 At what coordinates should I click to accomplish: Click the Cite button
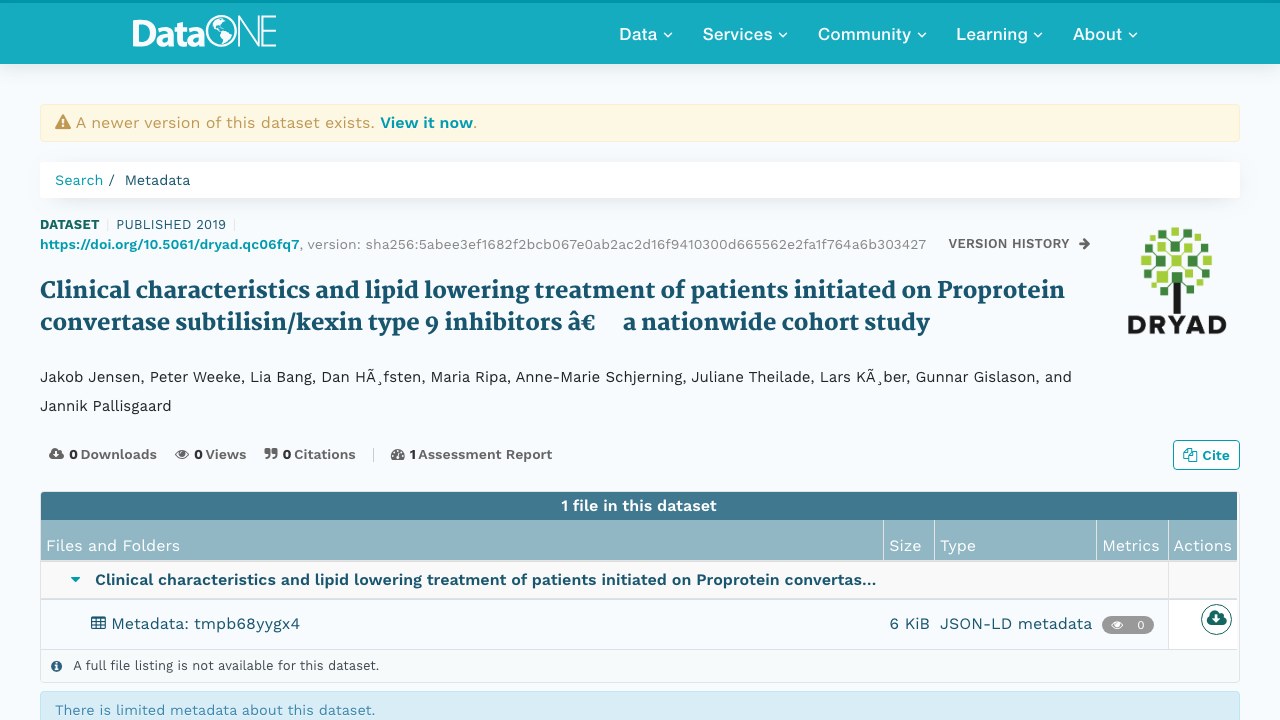[1206, 455]
